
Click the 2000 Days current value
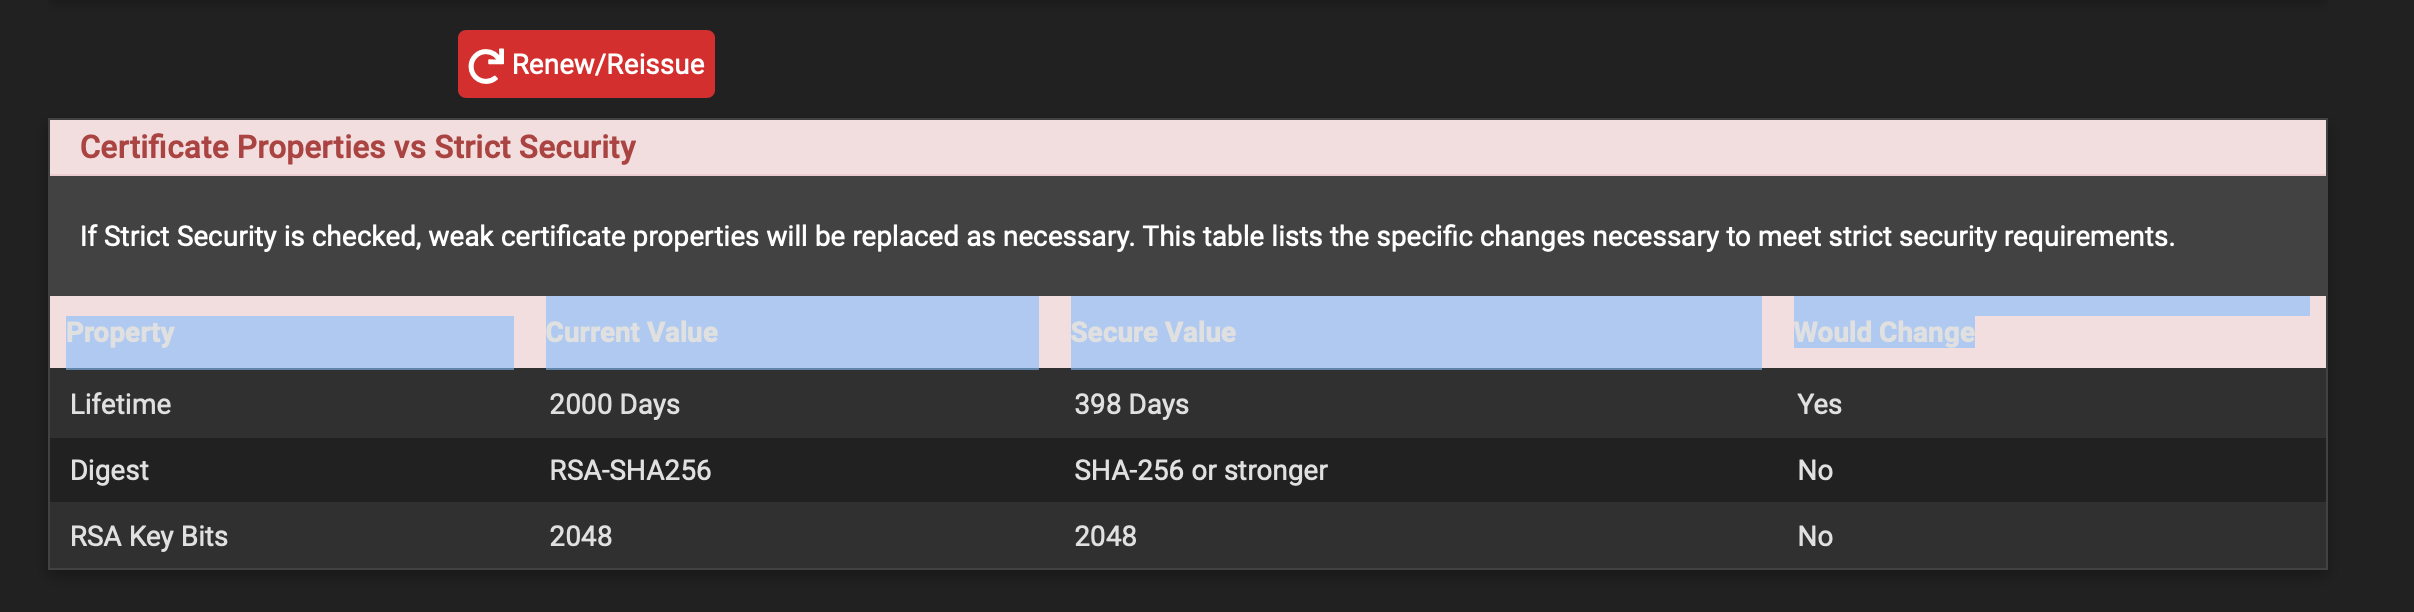tap(614, 404)
